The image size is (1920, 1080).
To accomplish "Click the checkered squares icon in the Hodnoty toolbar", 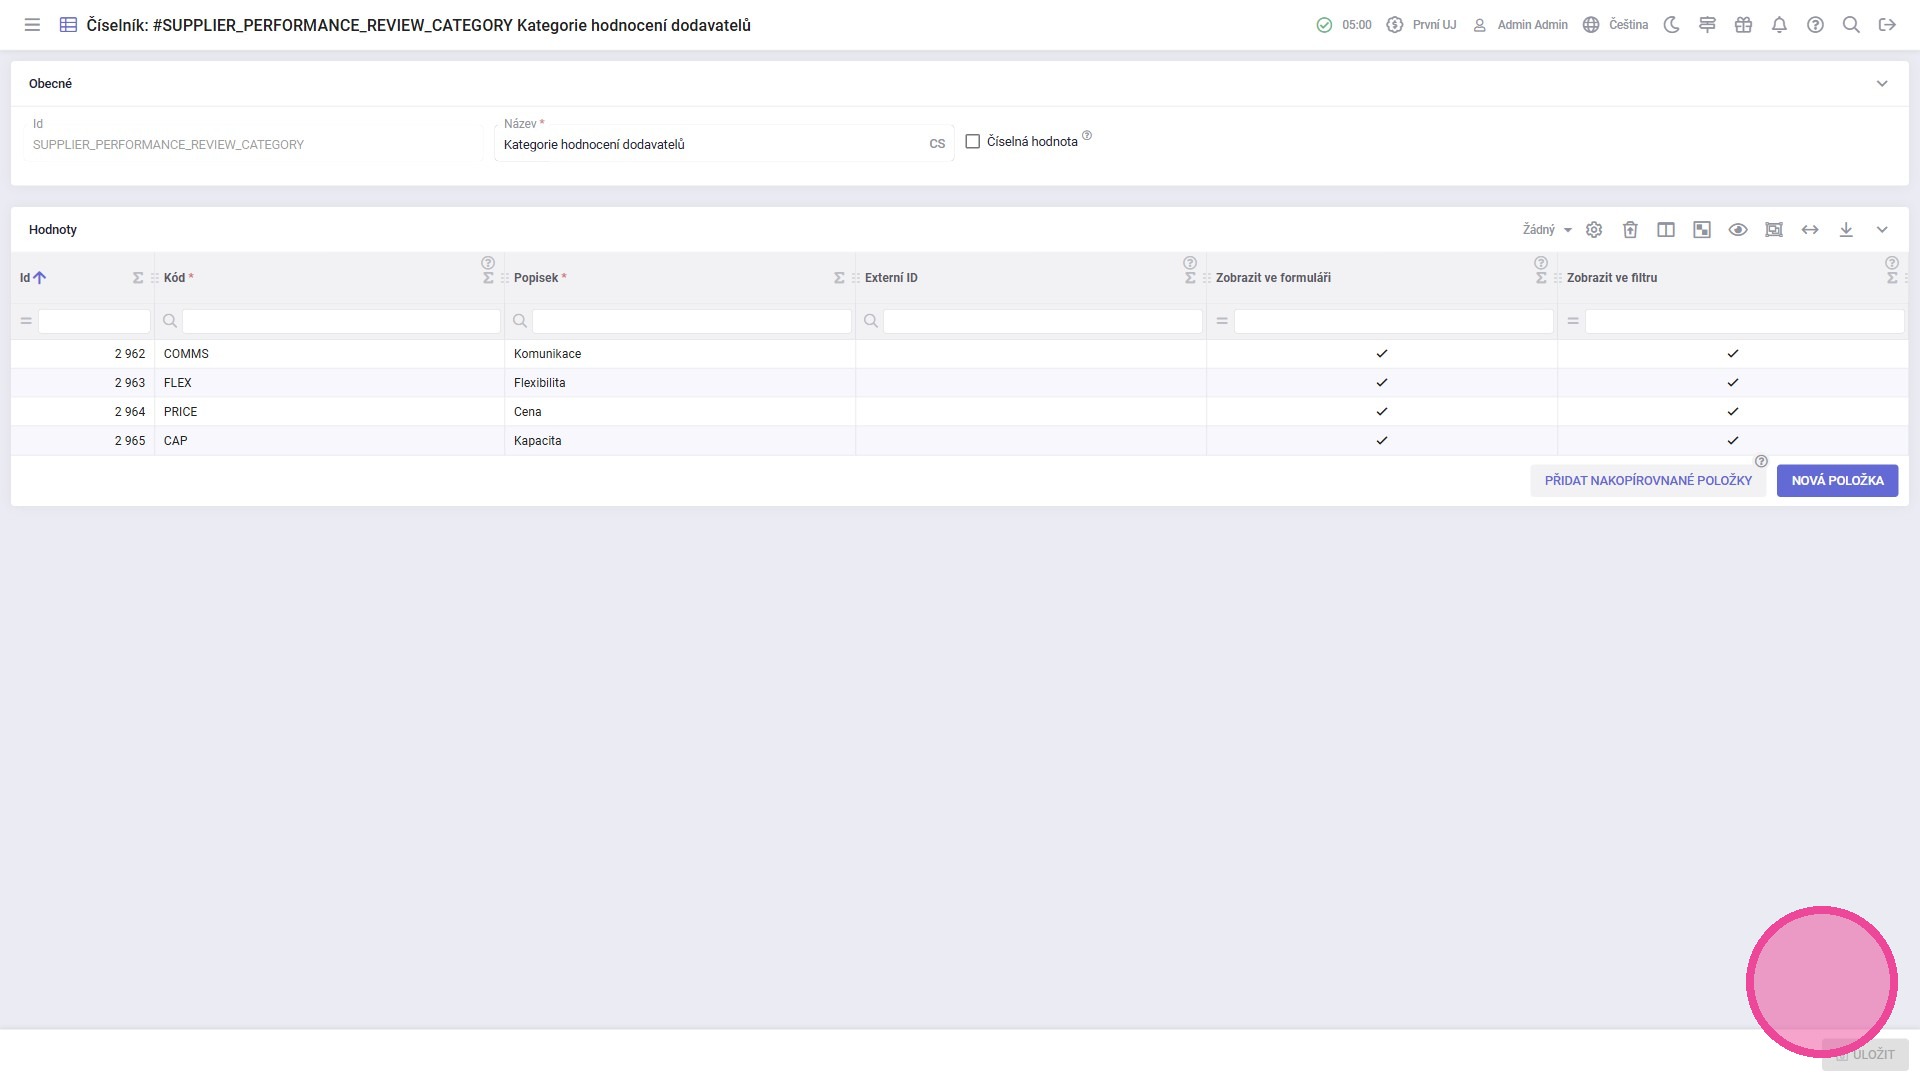I will (x=1702, y=230).
